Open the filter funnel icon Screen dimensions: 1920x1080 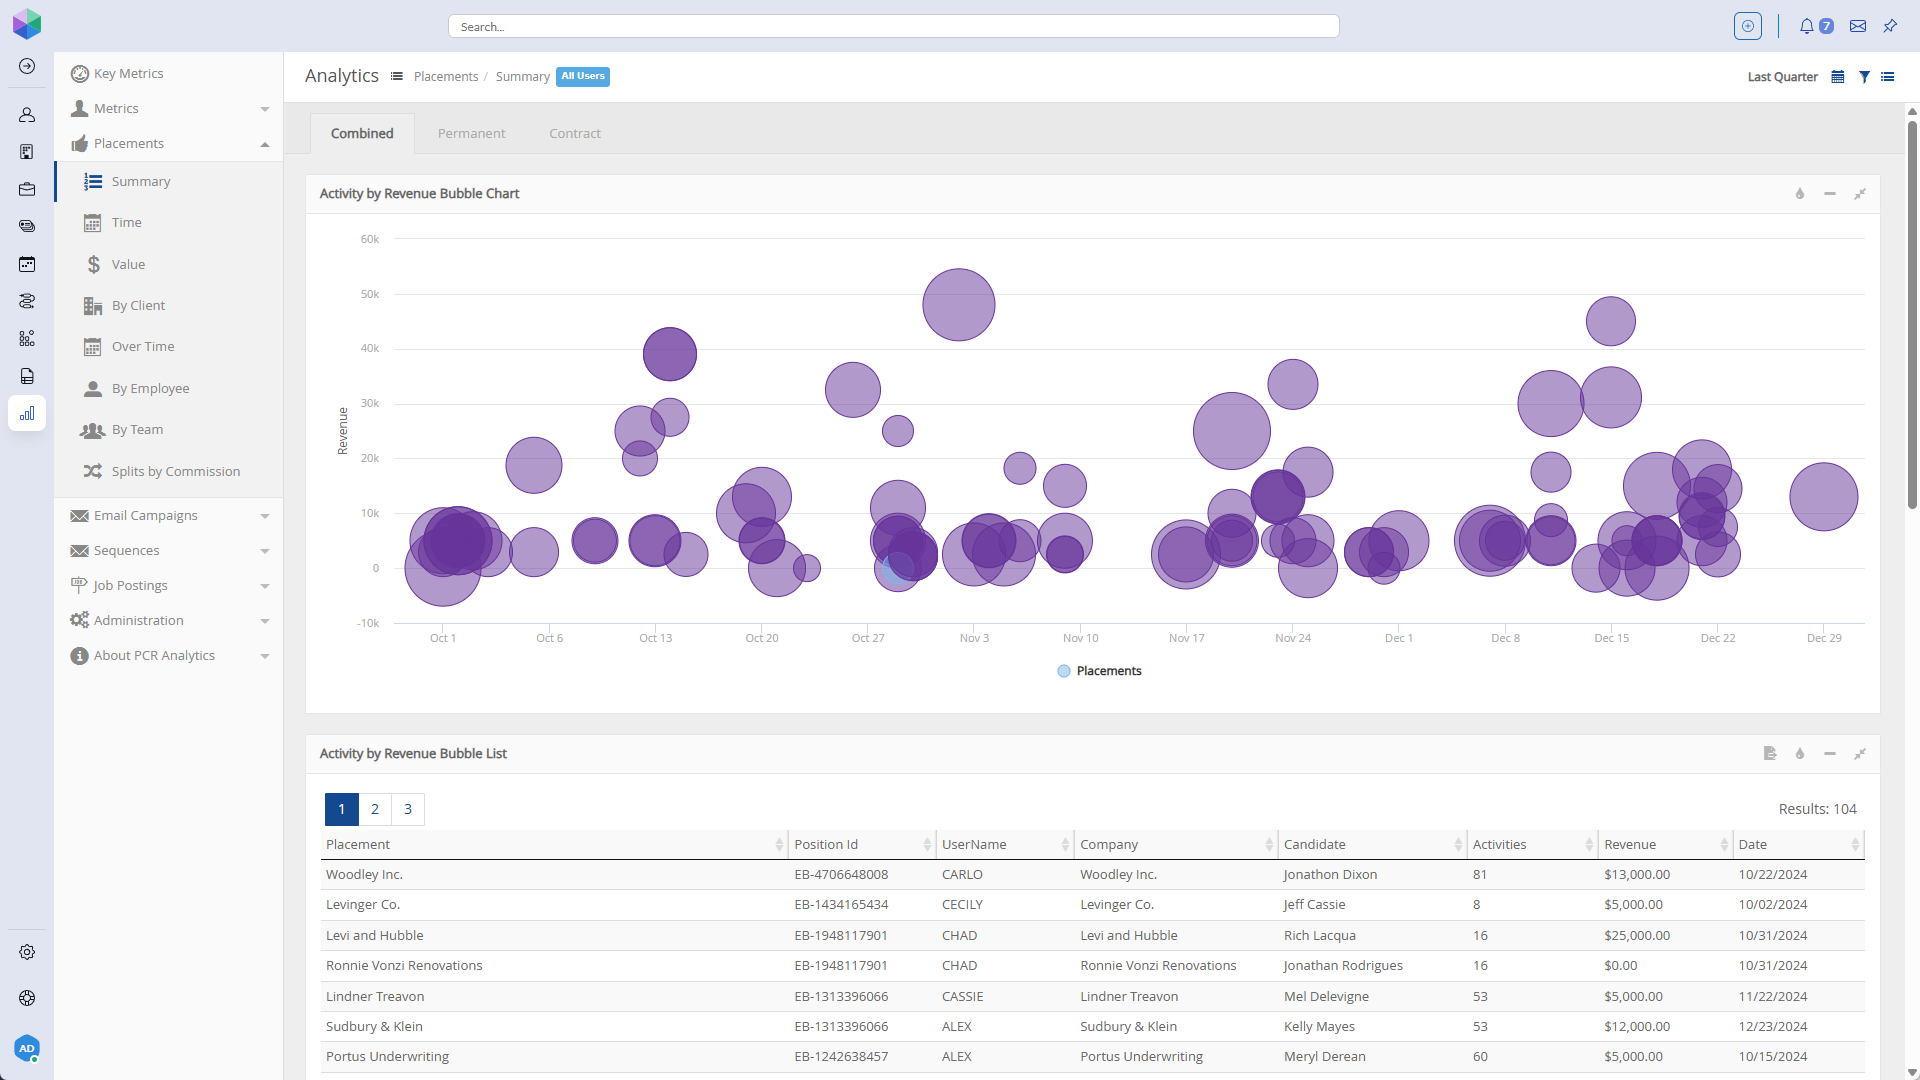point(1864,77)
